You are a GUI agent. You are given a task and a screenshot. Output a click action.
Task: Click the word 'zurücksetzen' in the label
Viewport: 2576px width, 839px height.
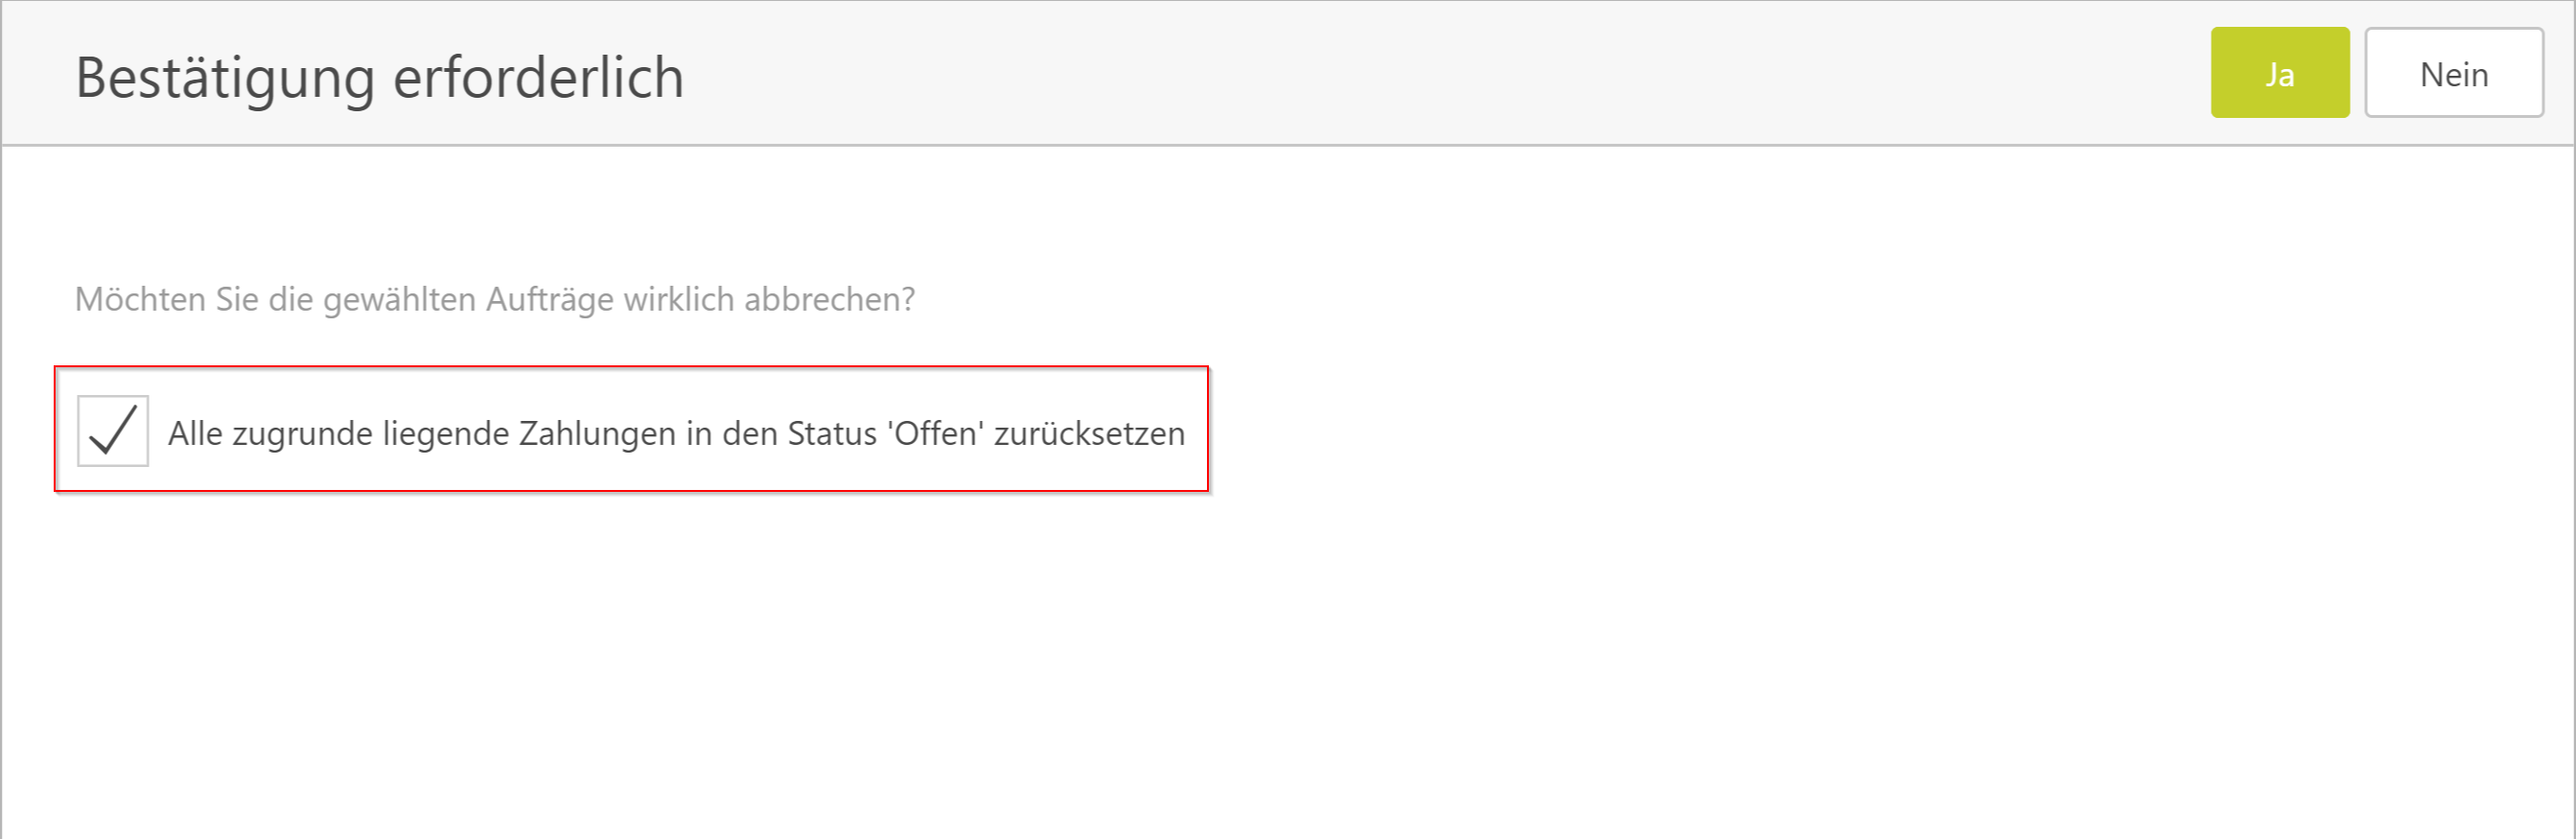[x=1089, y=434]
